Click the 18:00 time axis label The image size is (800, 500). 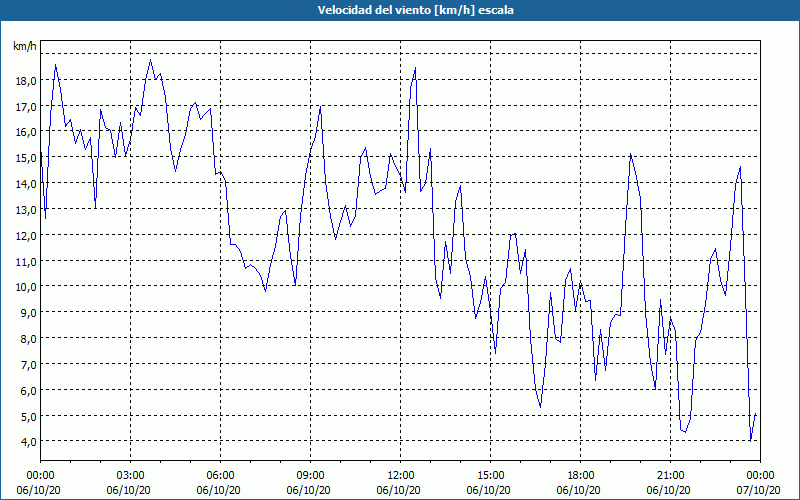coord(581,476)
